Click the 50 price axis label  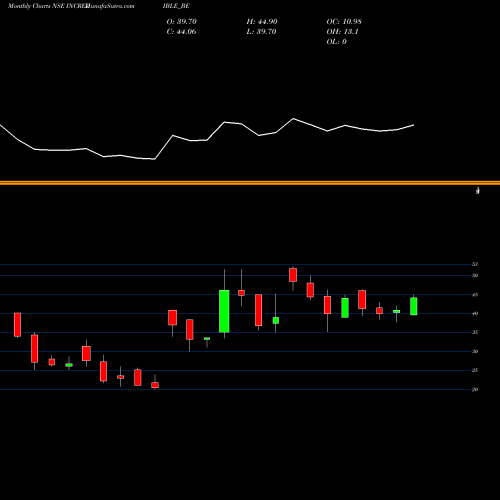(x=475, y=275)
